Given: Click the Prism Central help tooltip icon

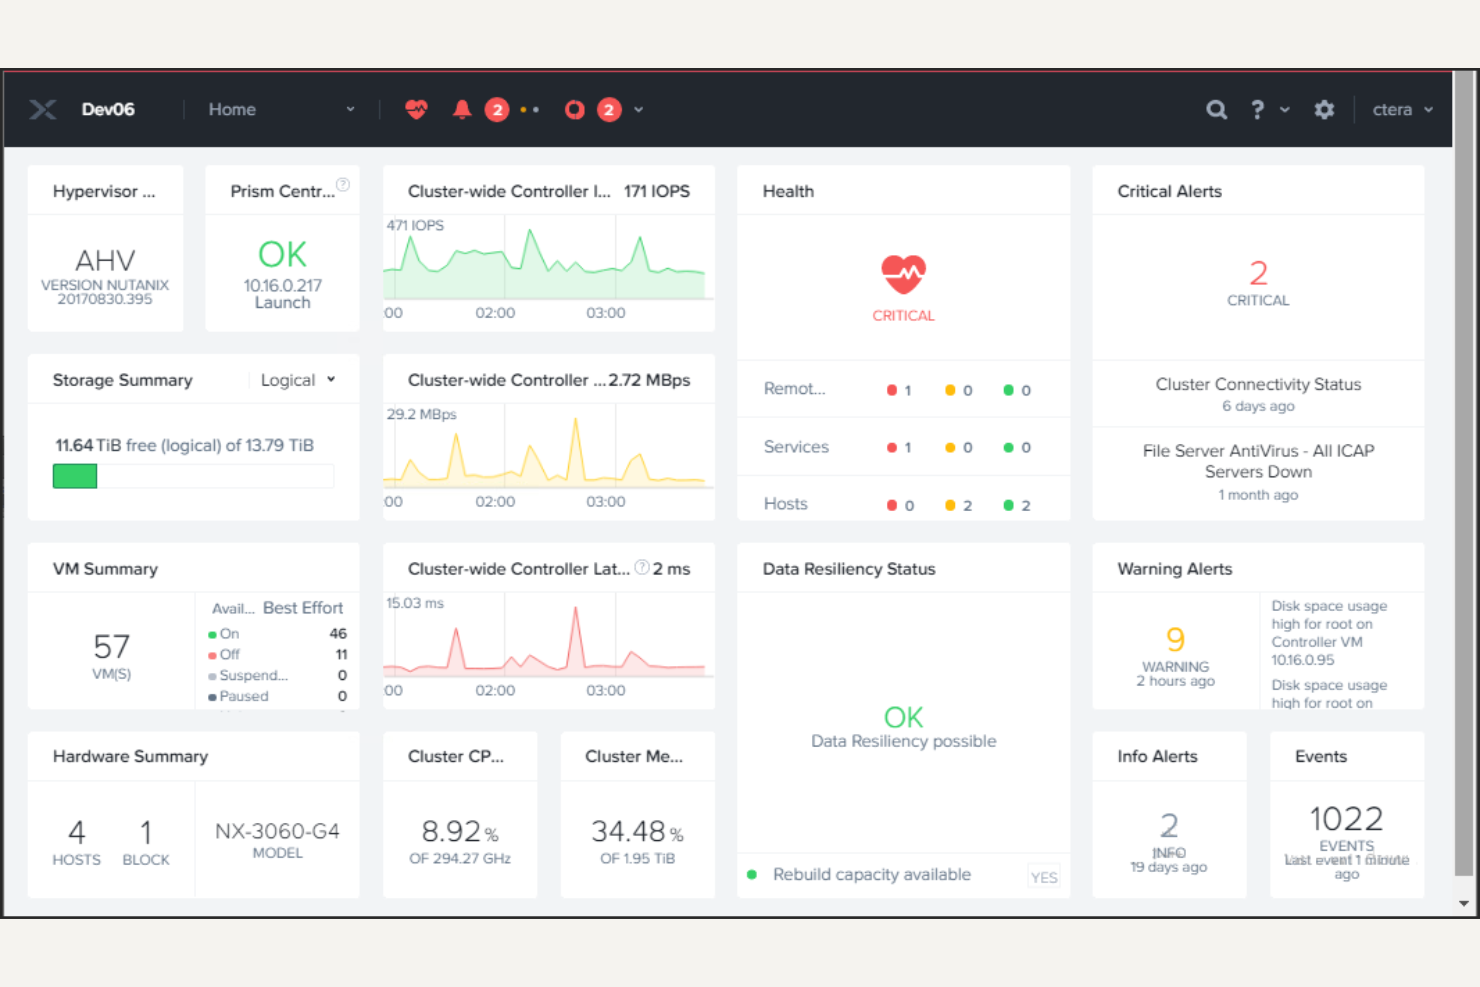Looking at the screenshot, I should point(342,183).
